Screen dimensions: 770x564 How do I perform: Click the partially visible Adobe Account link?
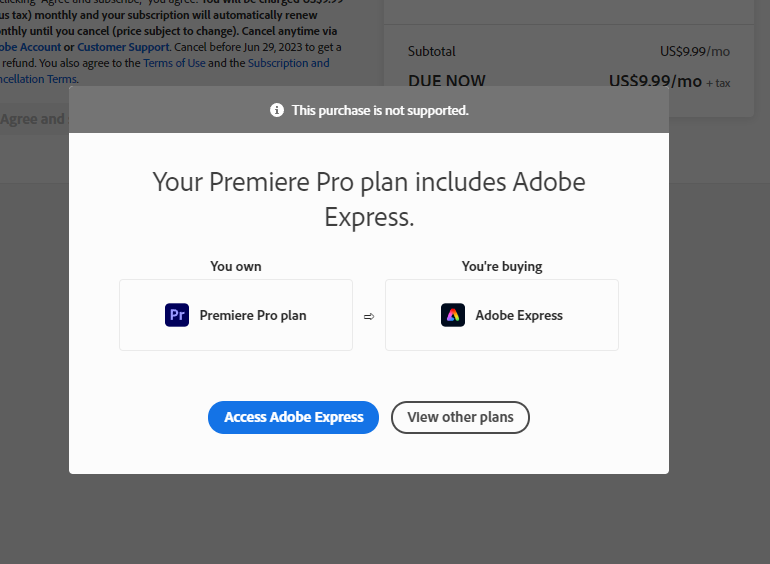pyautogui.click(x=30, y=47)
